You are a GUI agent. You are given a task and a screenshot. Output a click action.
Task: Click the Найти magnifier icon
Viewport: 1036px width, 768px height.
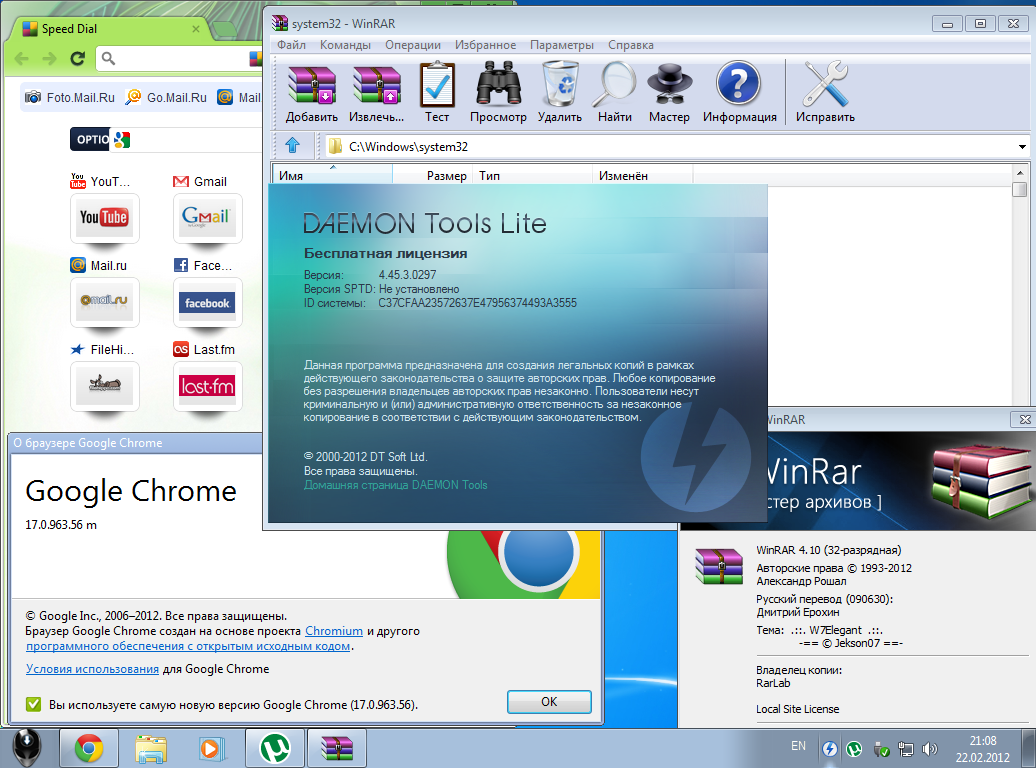[x=614, y=92]
